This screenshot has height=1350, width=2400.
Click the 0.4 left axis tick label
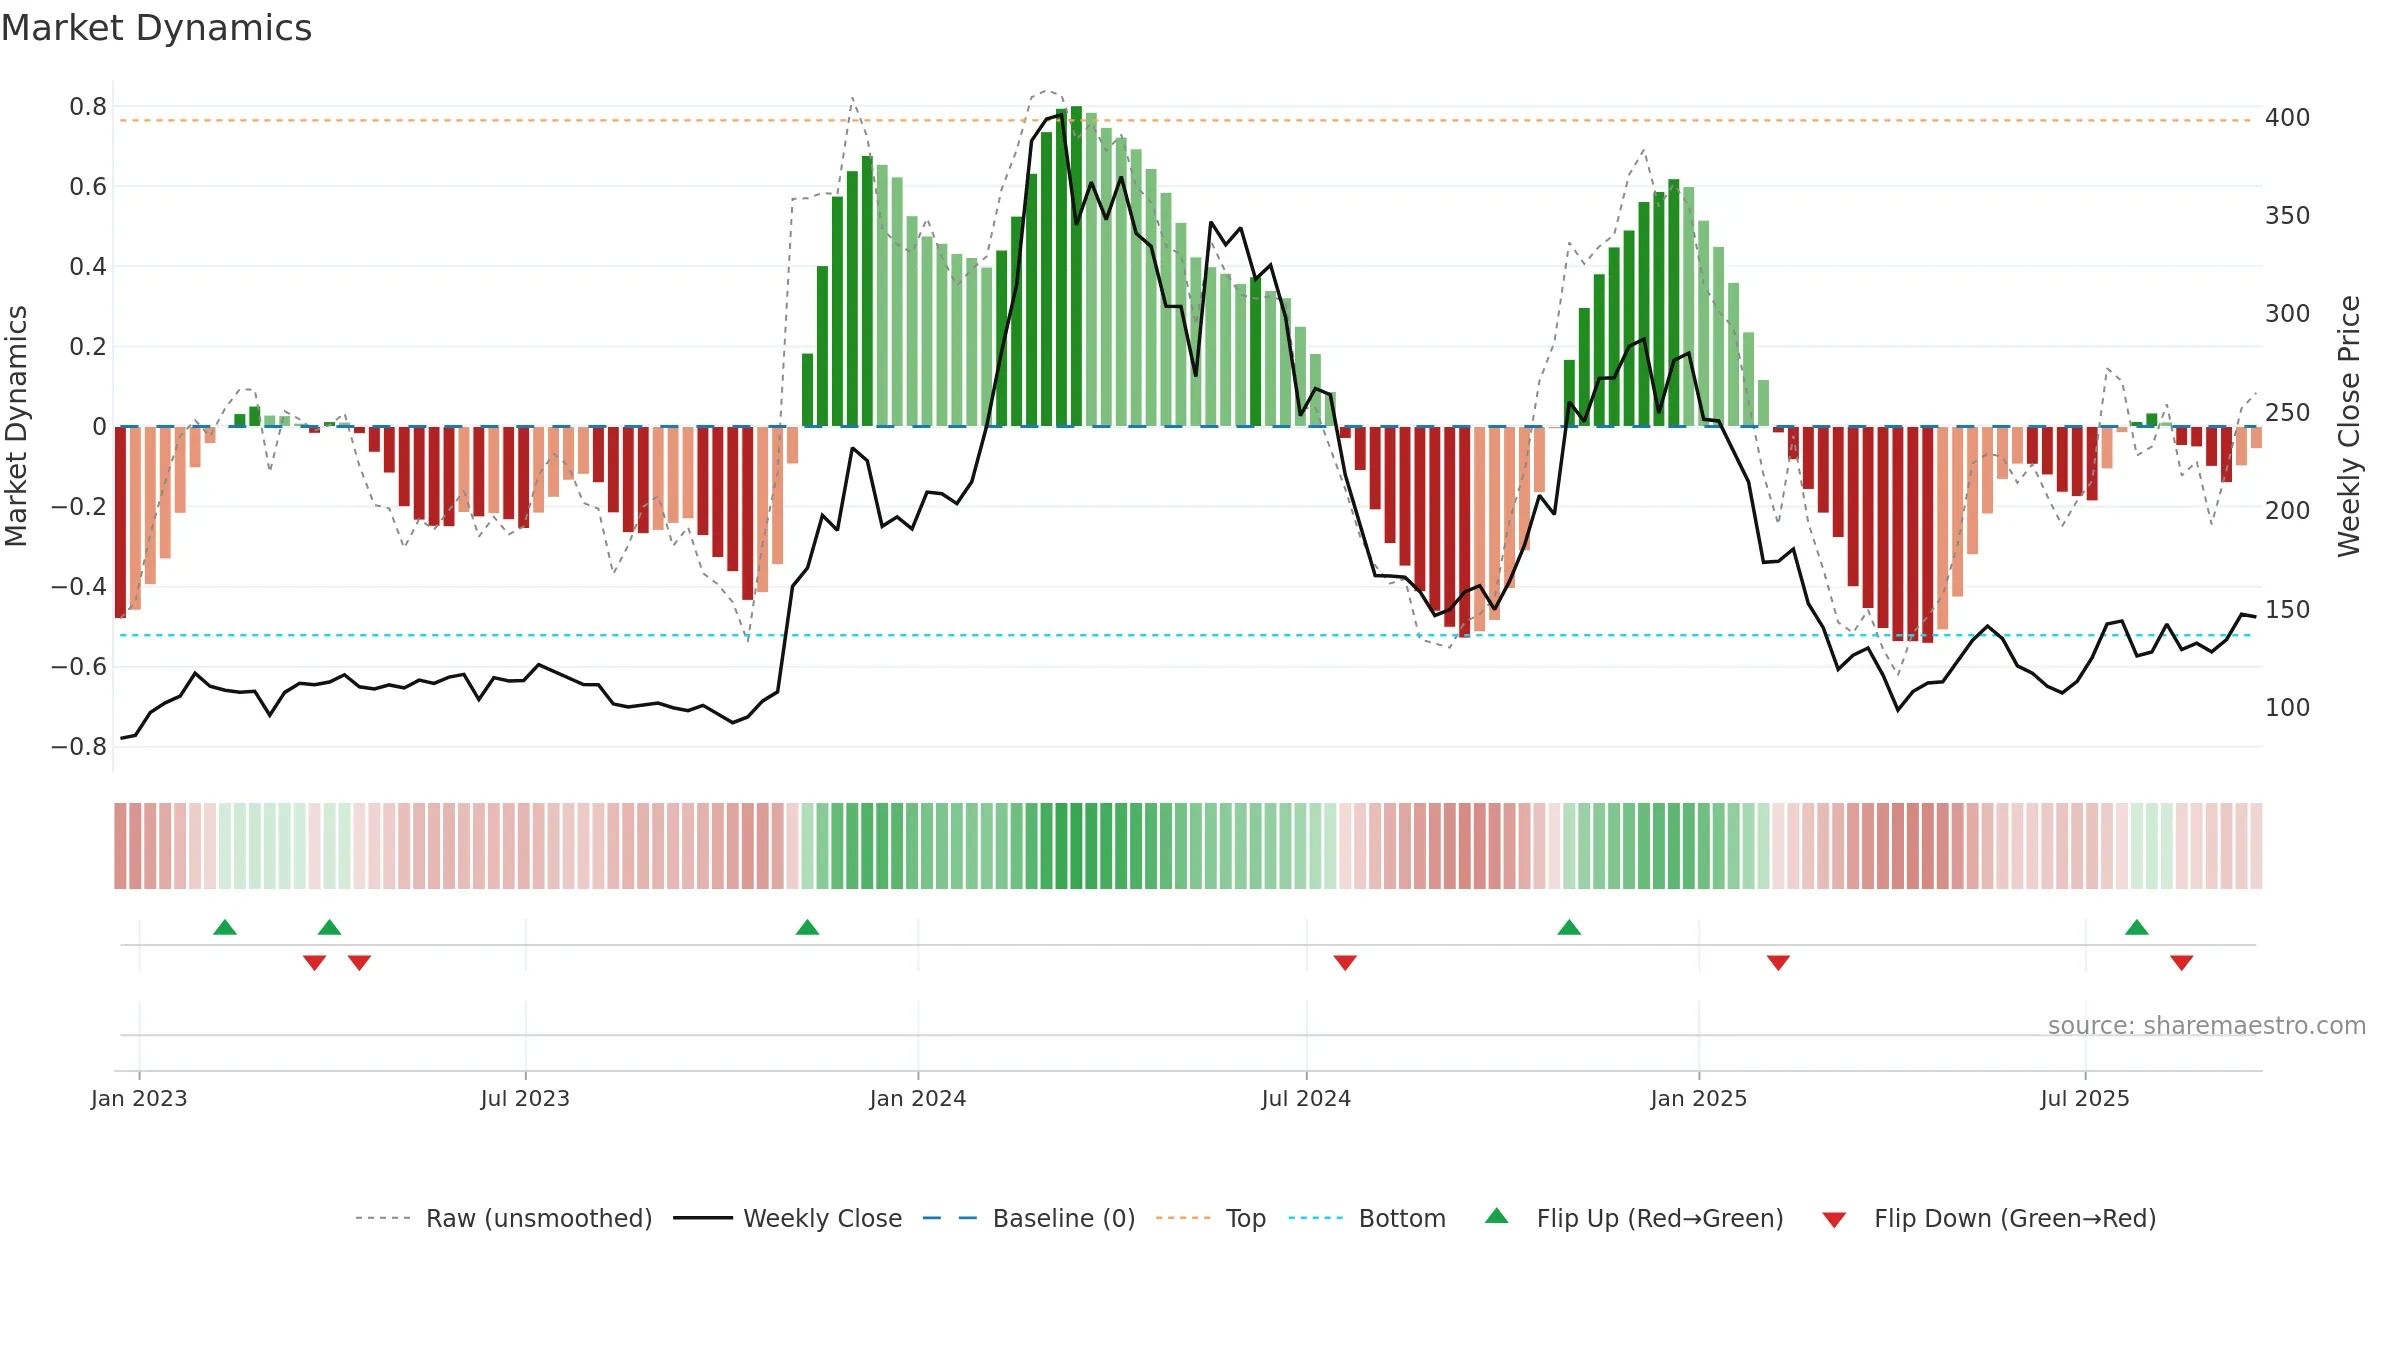(88, 267)
